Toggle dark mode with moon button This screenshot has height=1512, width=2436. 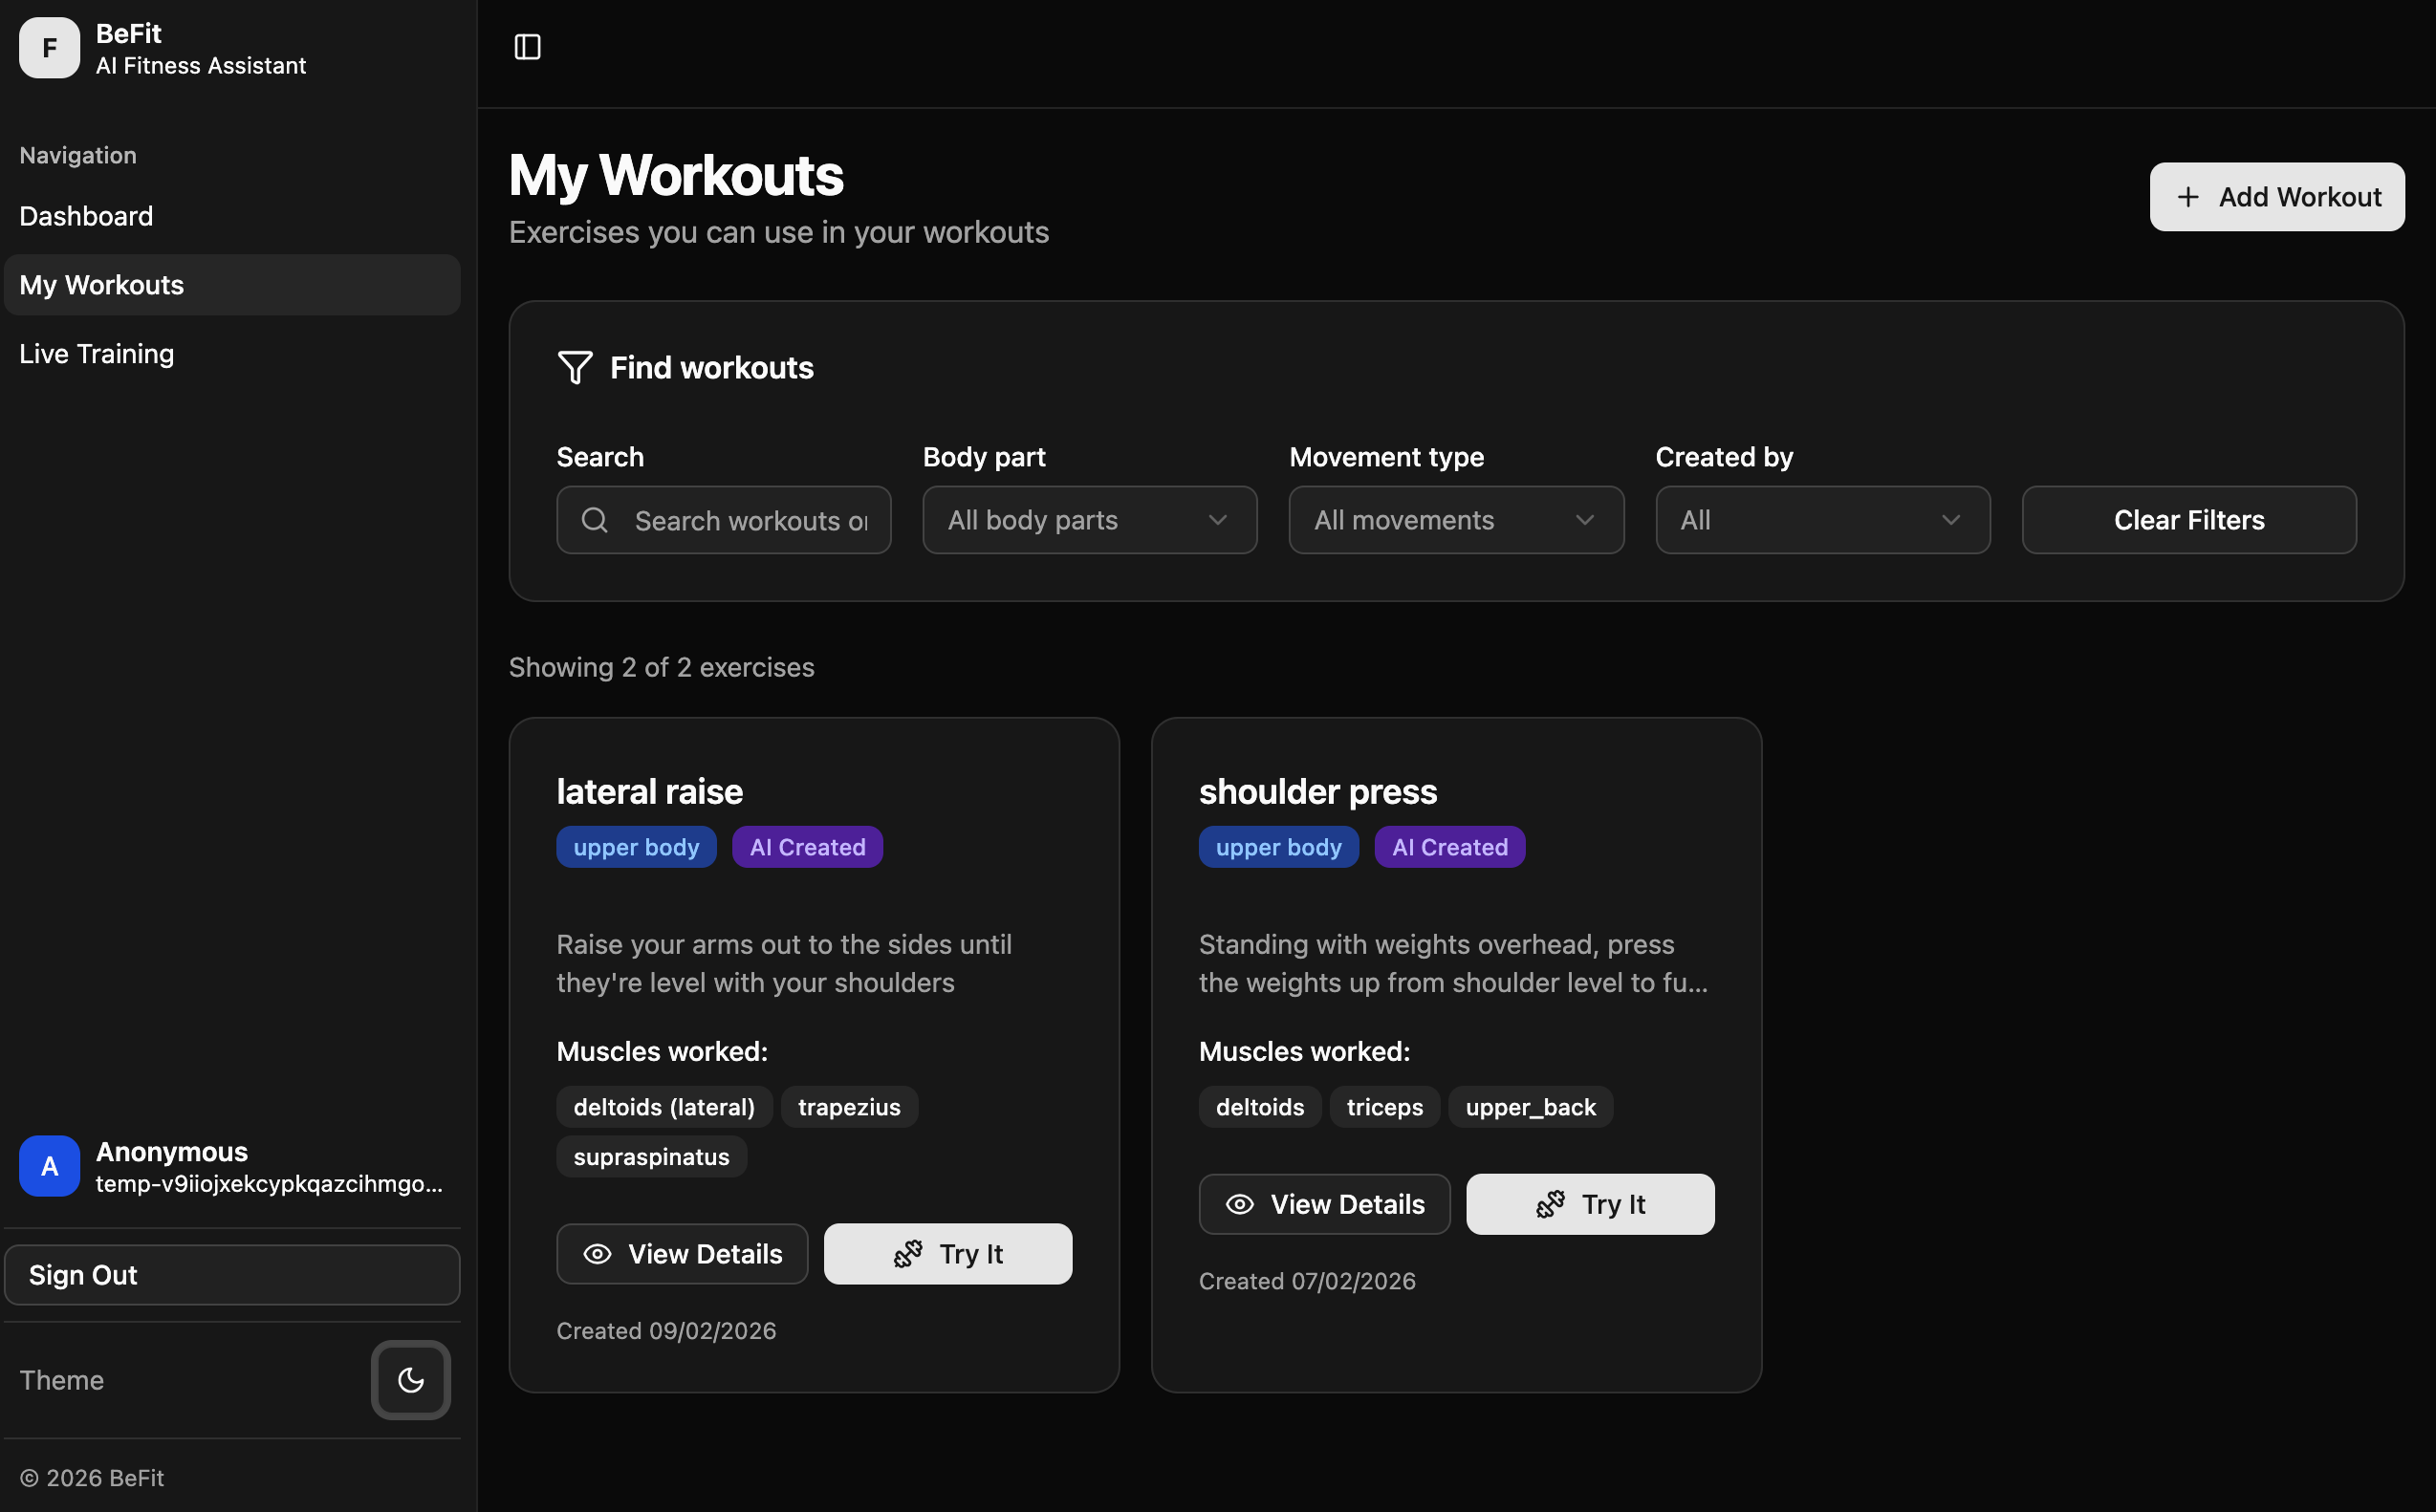coord(410,1380)
